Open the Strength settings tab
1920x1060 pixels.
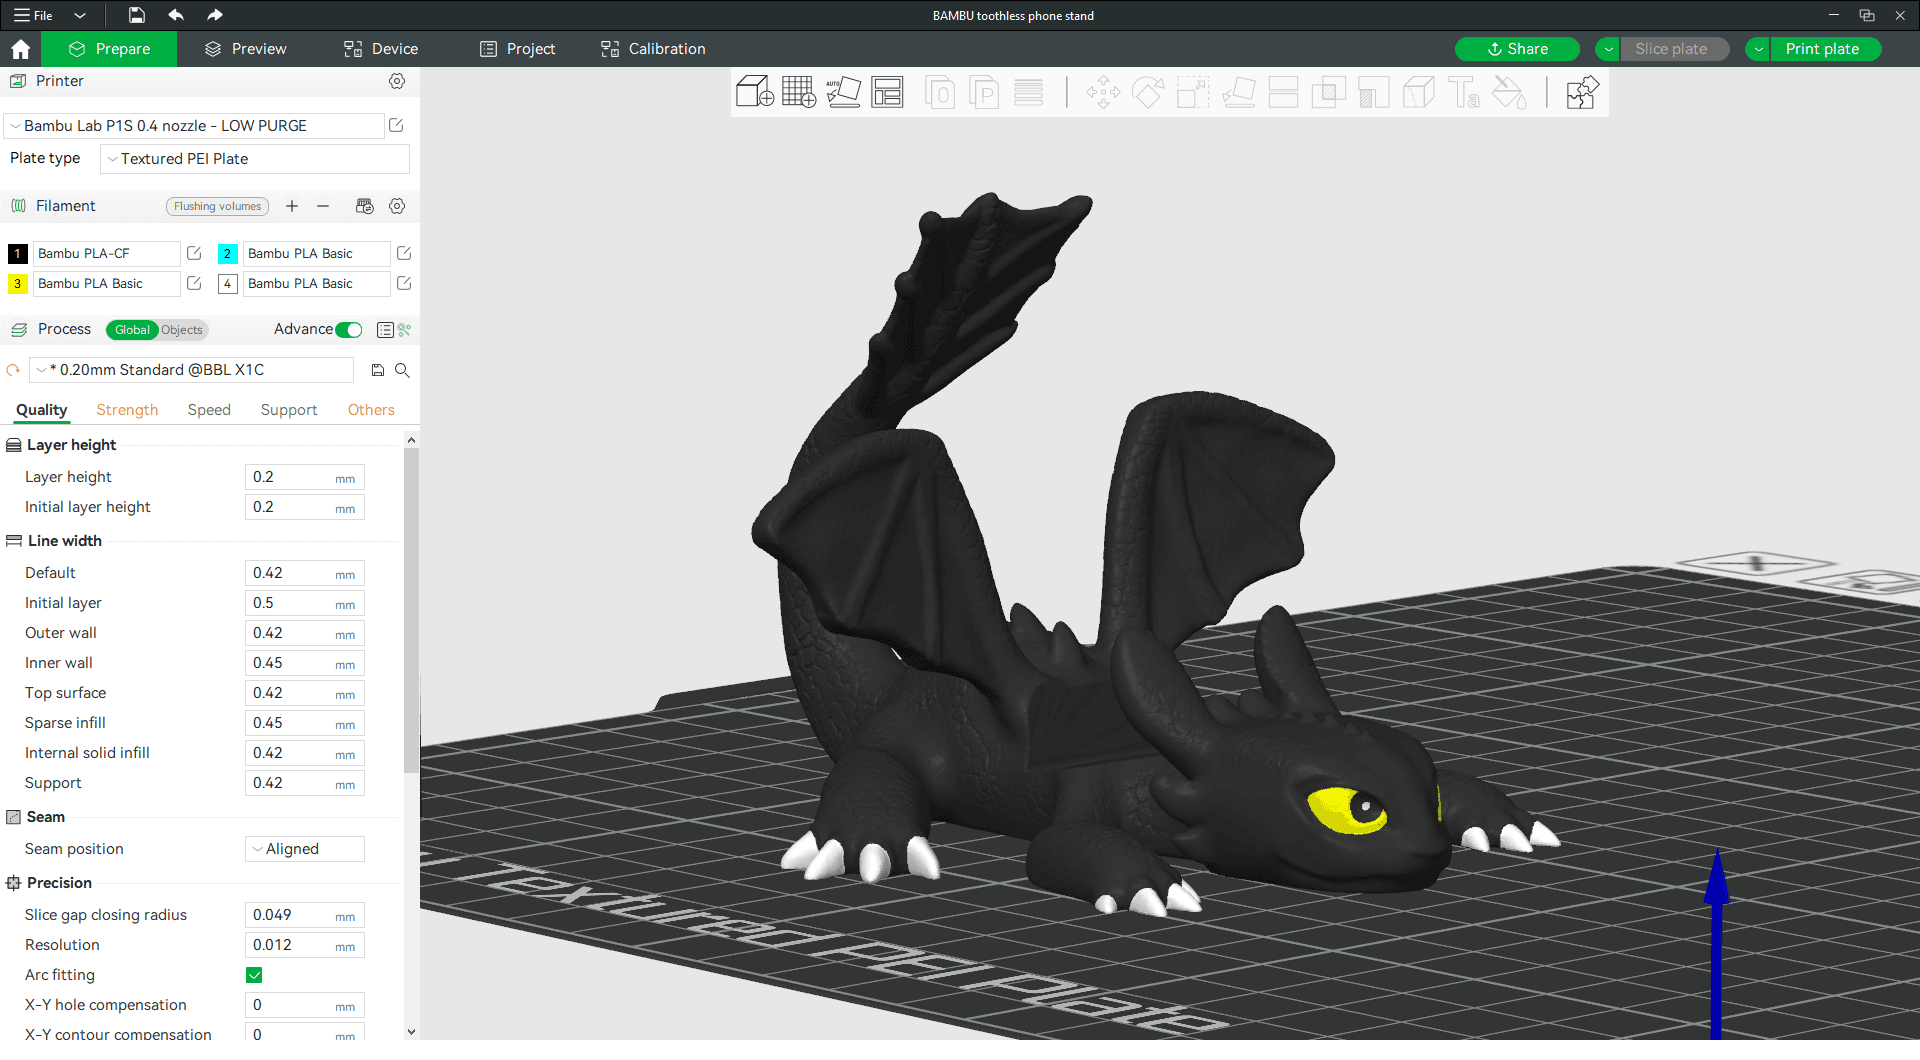click(127, 410)
